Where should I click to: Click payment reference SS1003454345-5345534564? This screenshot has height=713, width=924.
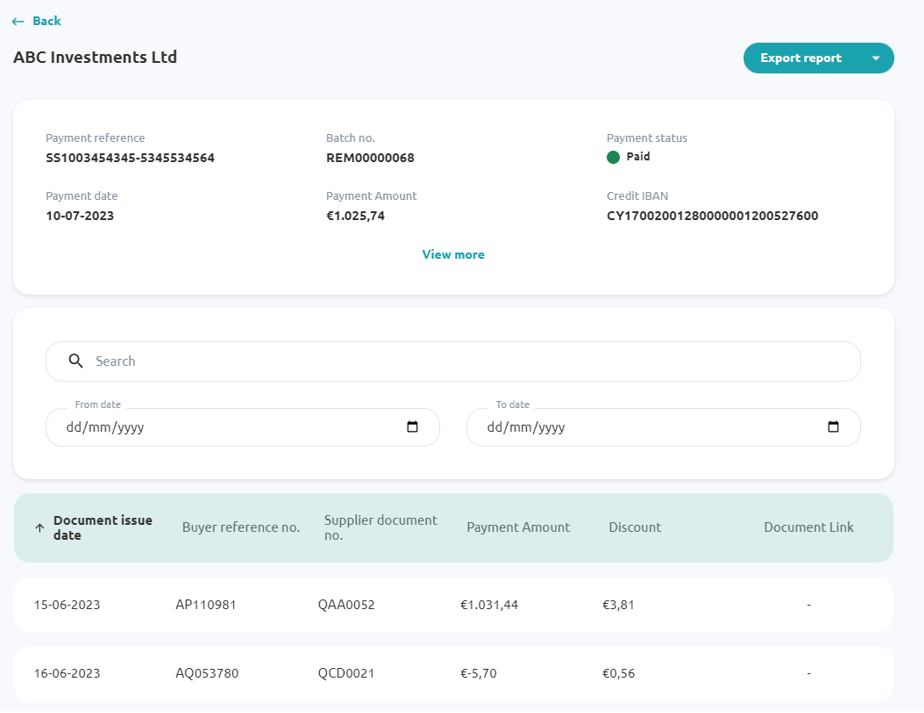tap(130, 158)
